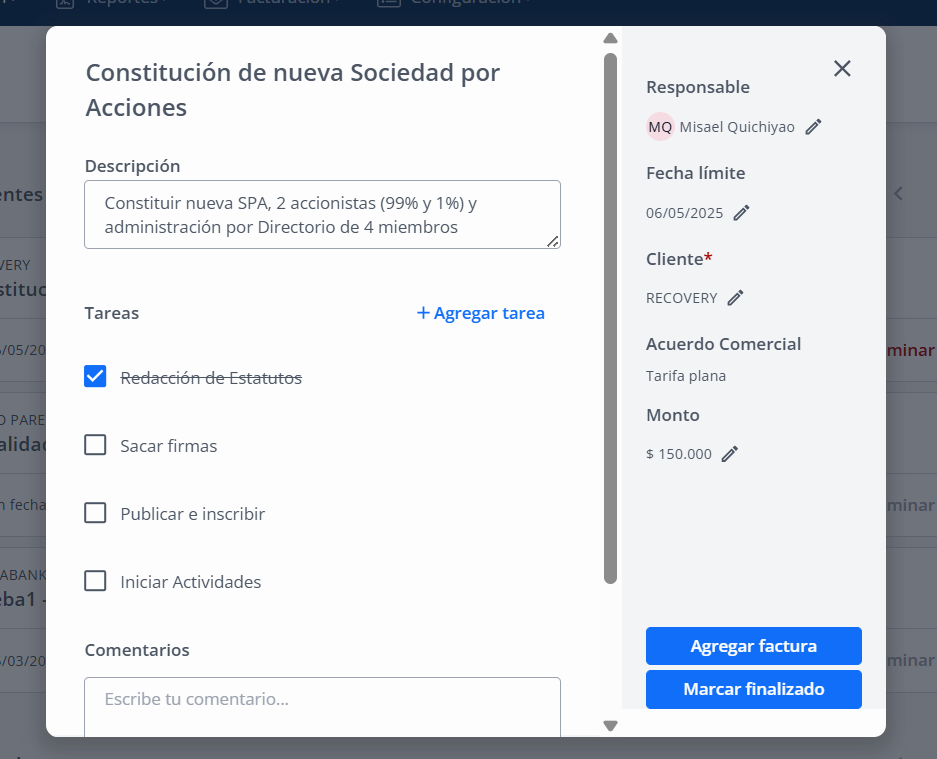937x759 pixels.
Task: Click the Descripción text area
Action: pyautogui.click(x=323, y=215)
